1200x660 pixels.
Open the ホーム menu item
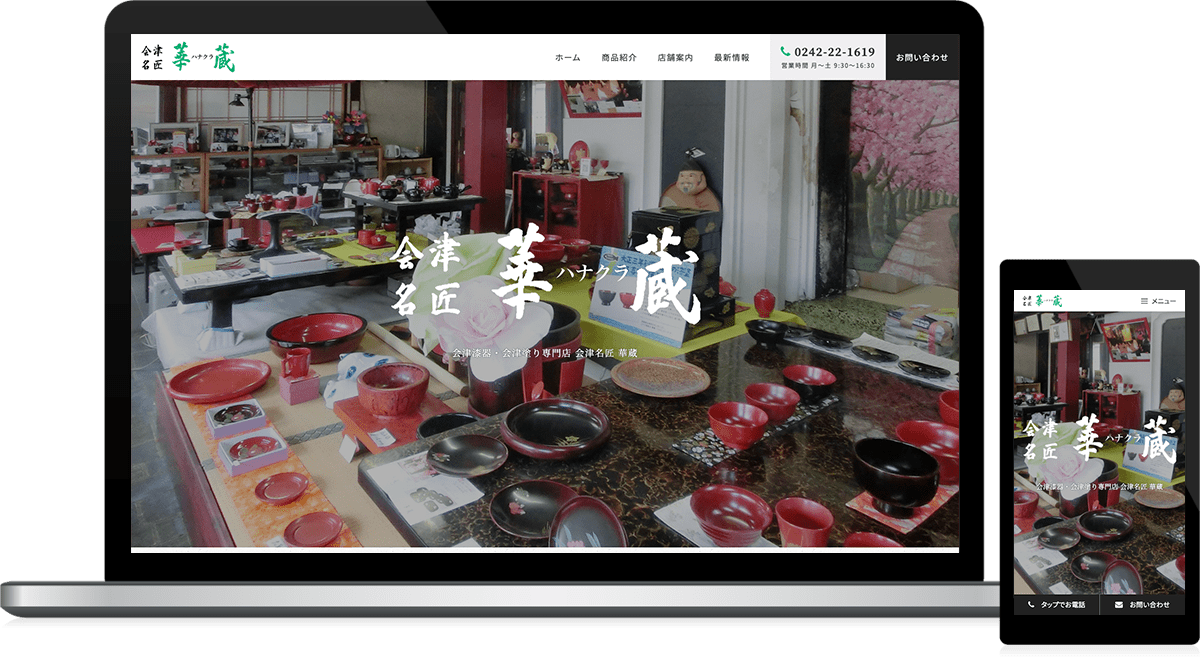tap(567, 58)
